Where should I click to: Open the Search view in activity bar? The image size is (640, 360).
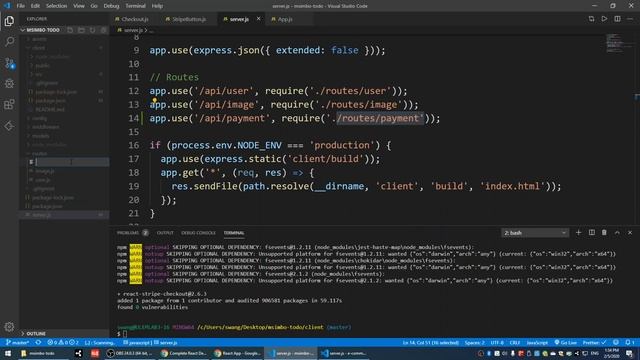9,41
